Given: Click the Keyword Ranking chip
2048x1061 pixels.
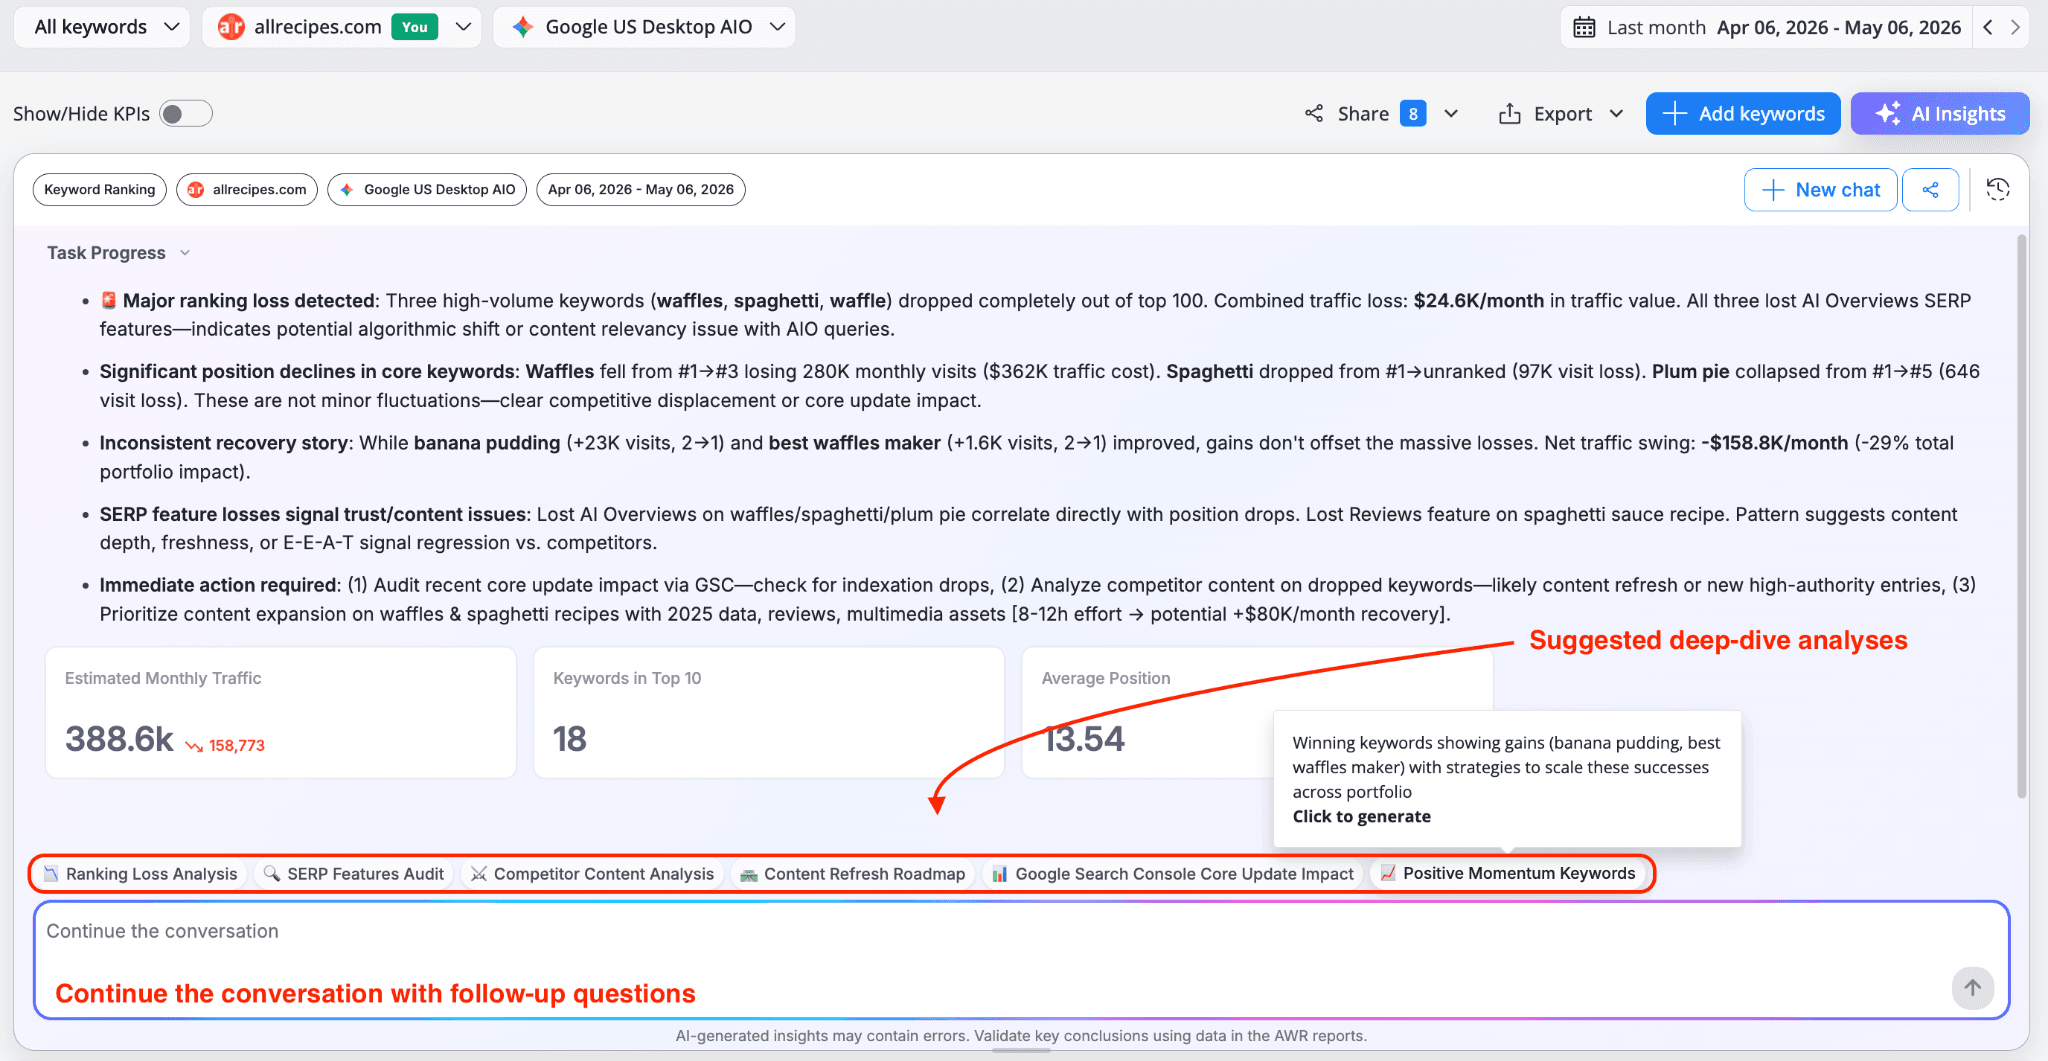Looking at the screenshot, I should pos(100,190).
